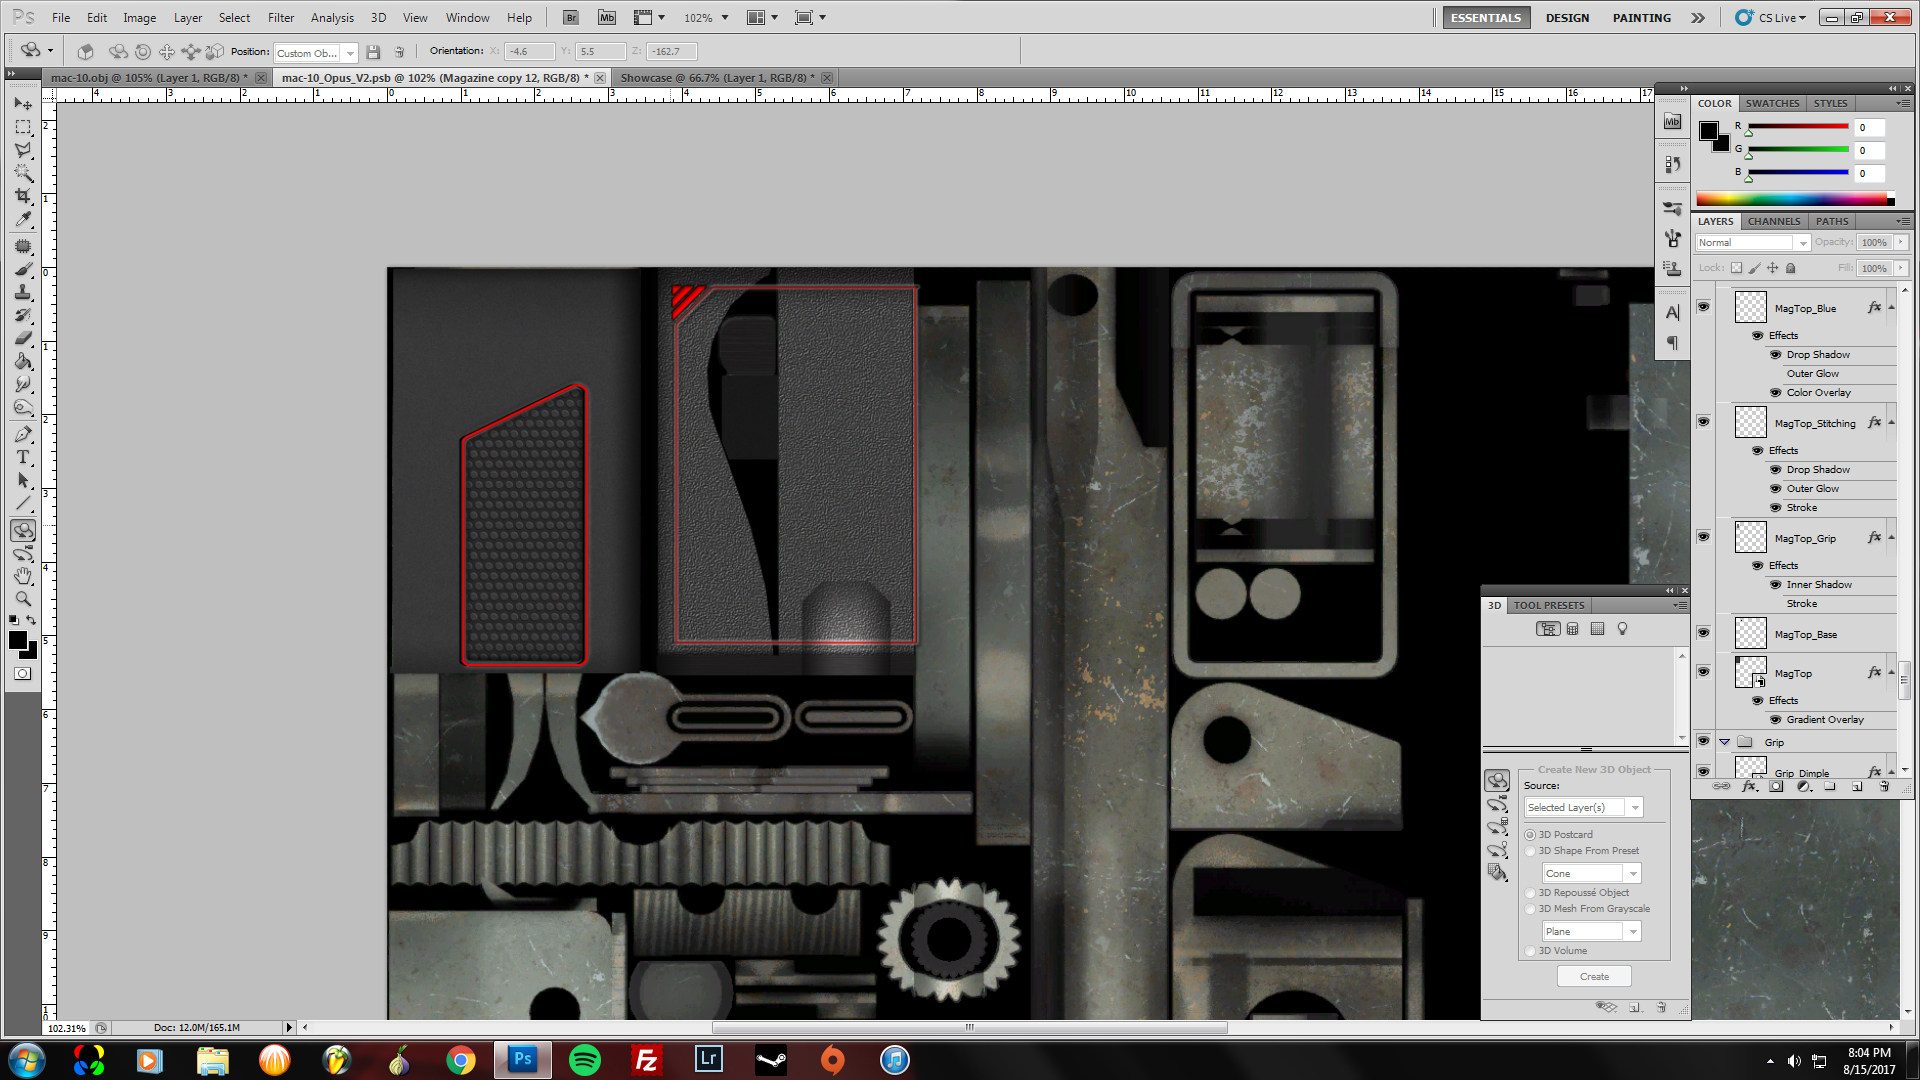This screenshot has height=1080, width=1920.
Task: Select the Crop tool
Action: tap(23, 196)
